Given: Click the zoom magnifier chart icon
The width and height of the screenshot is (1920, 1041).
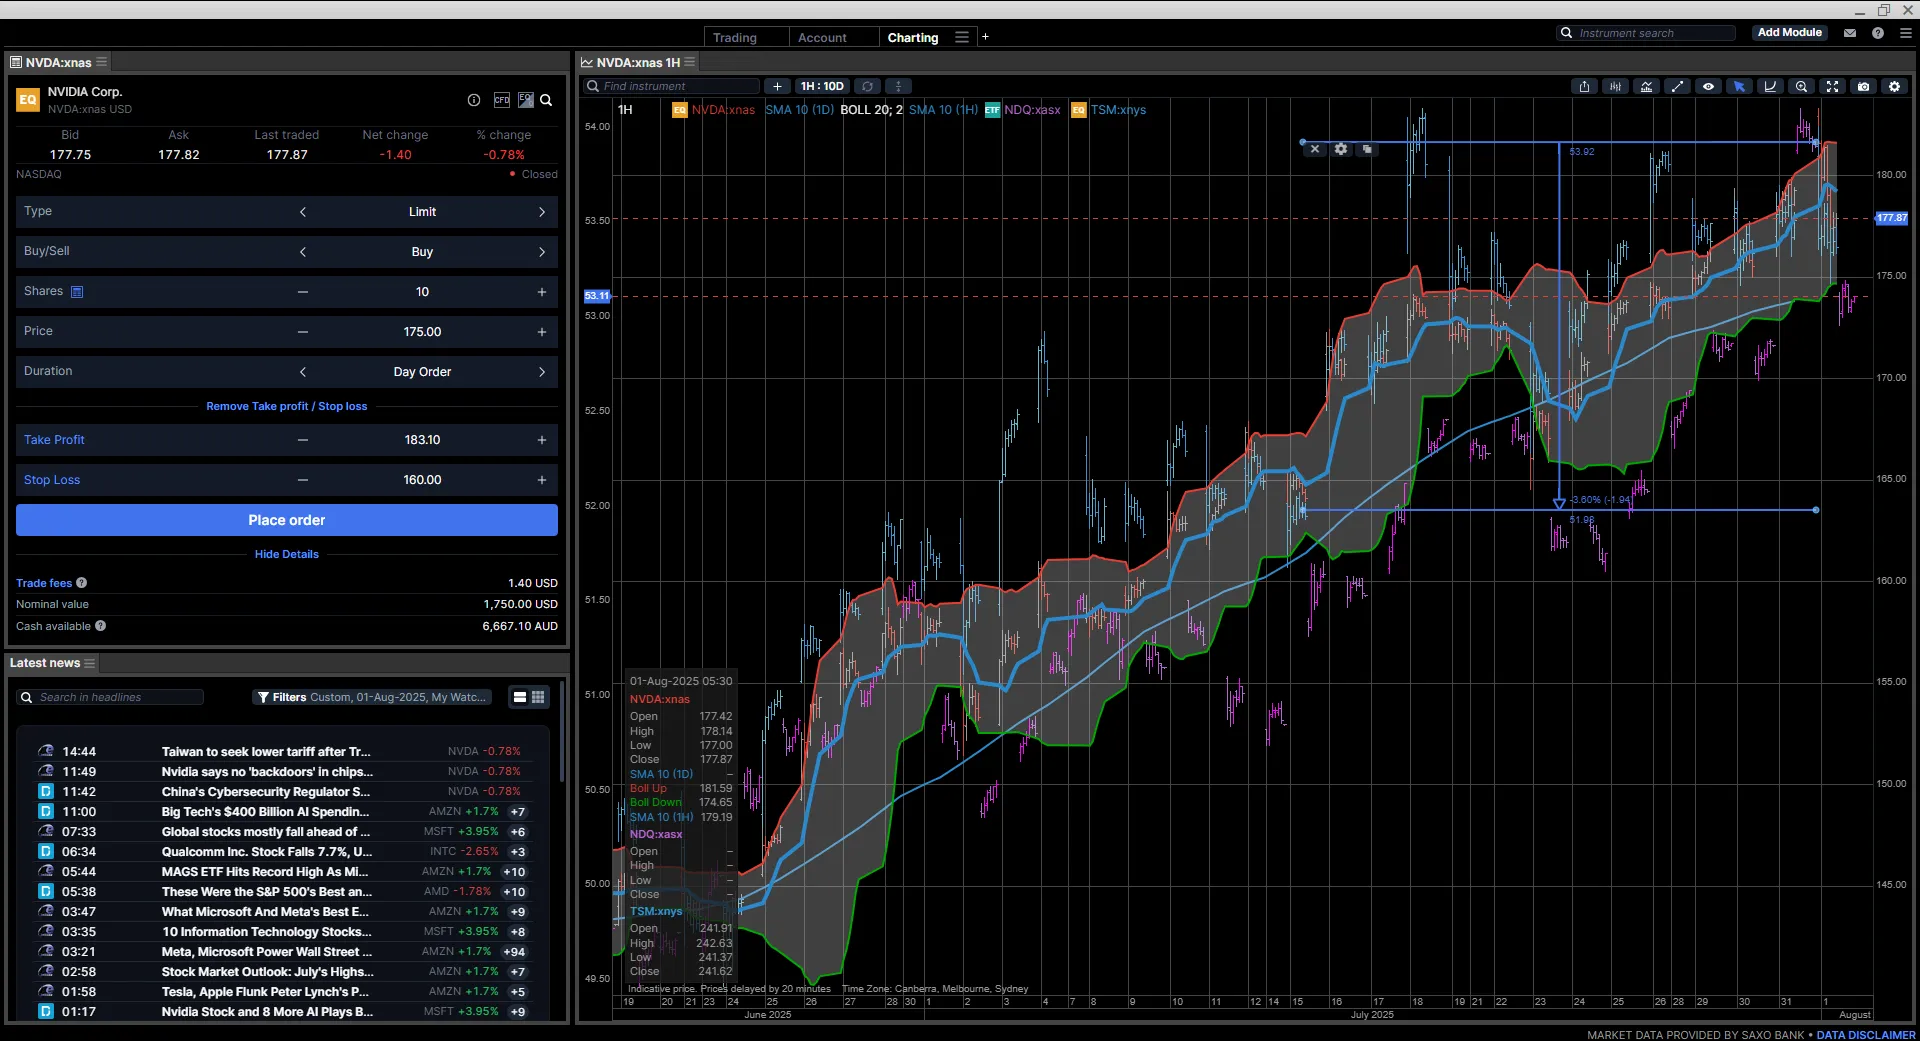Looking at the screenshot, I should pos(1801,87).
